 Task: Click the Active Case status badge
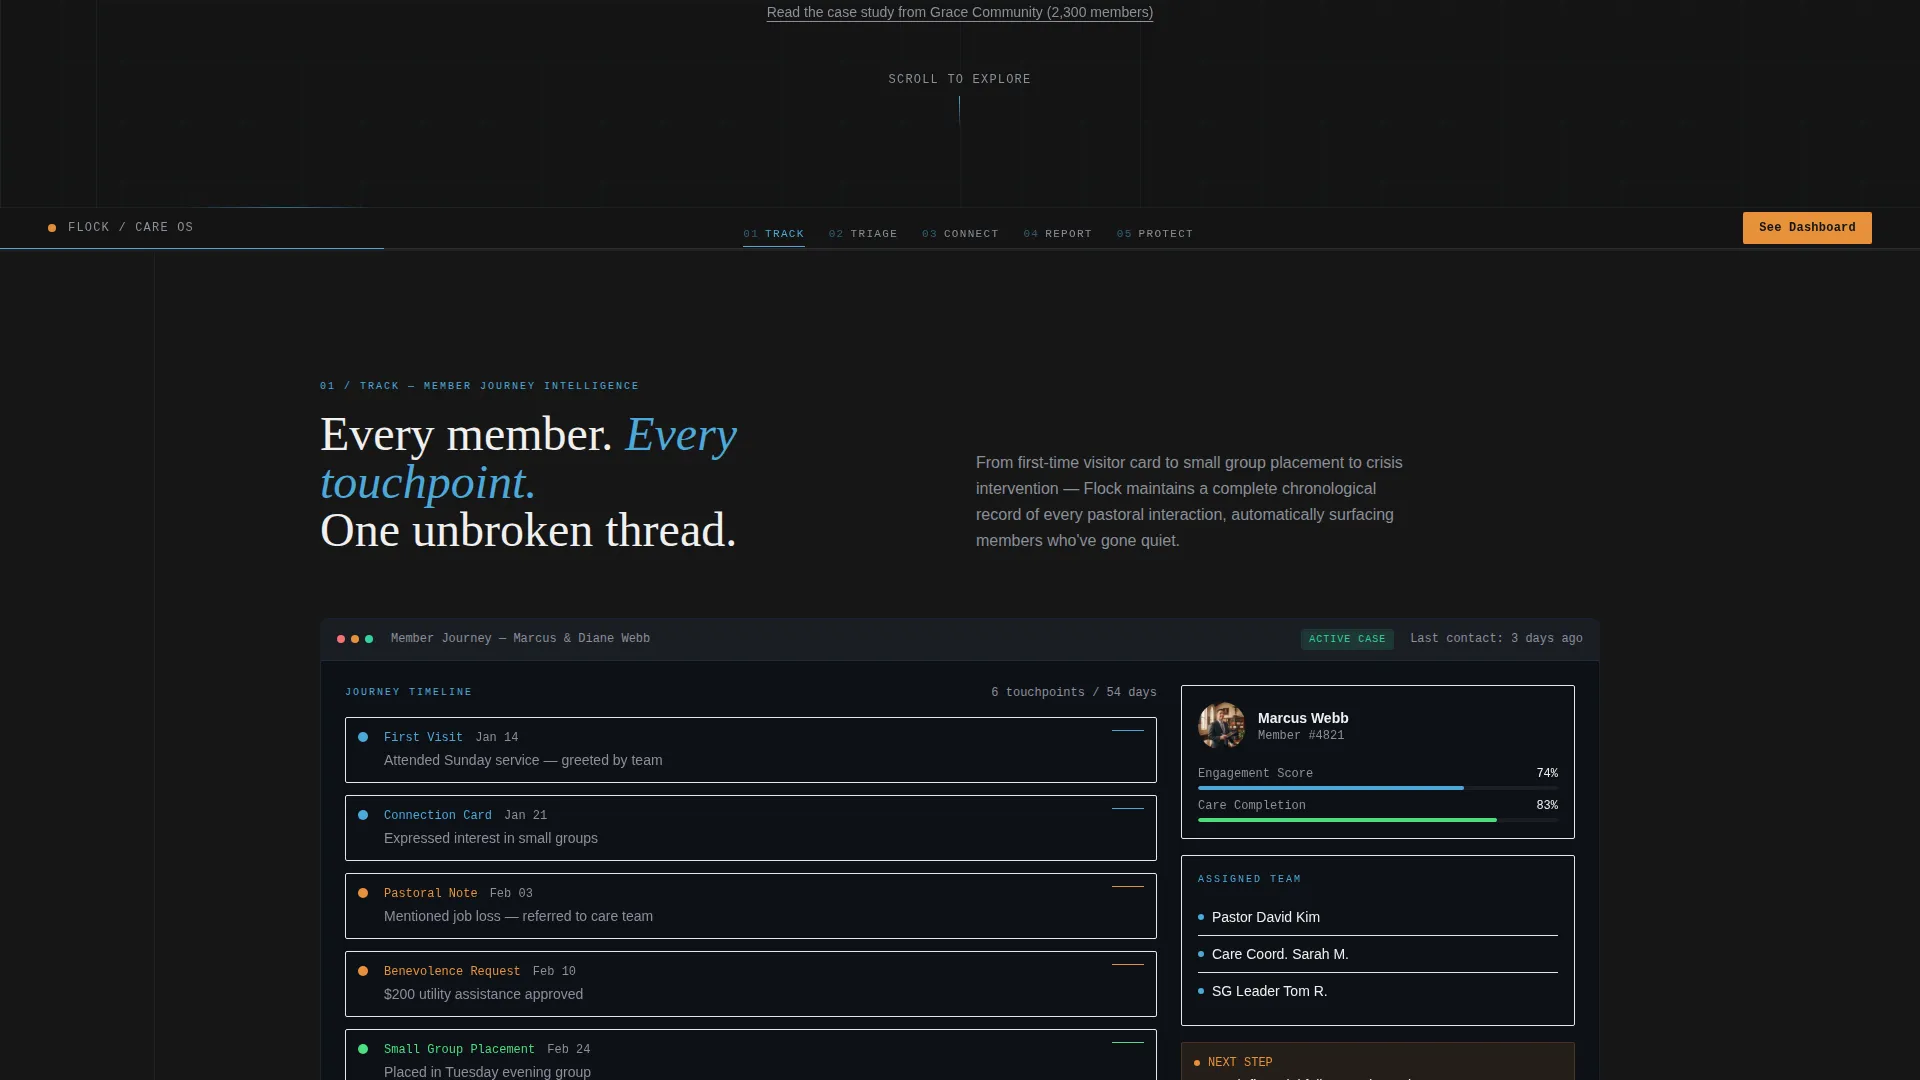pos(1347,639)
